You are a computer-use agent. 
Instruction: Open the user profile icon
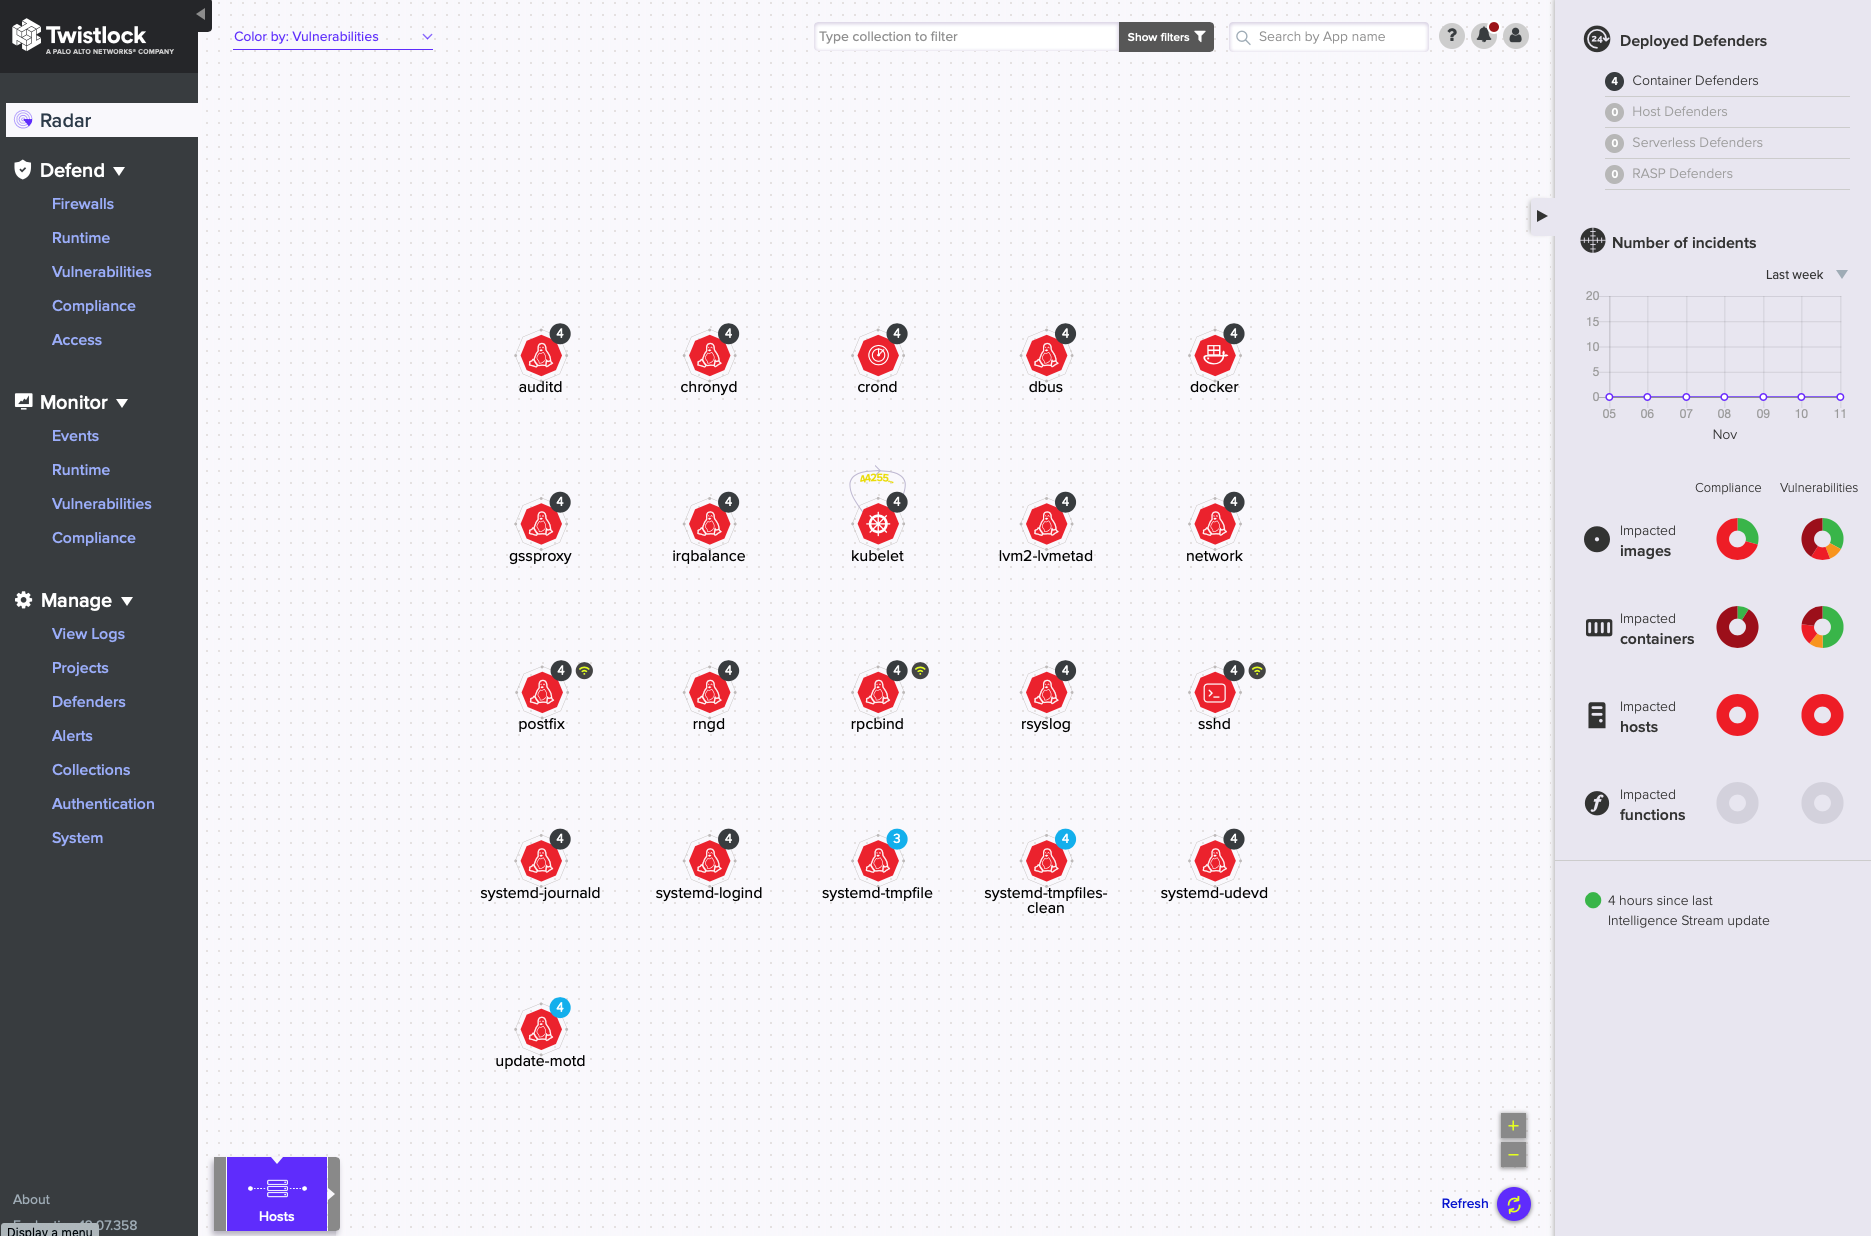[x=1516, y=36]
